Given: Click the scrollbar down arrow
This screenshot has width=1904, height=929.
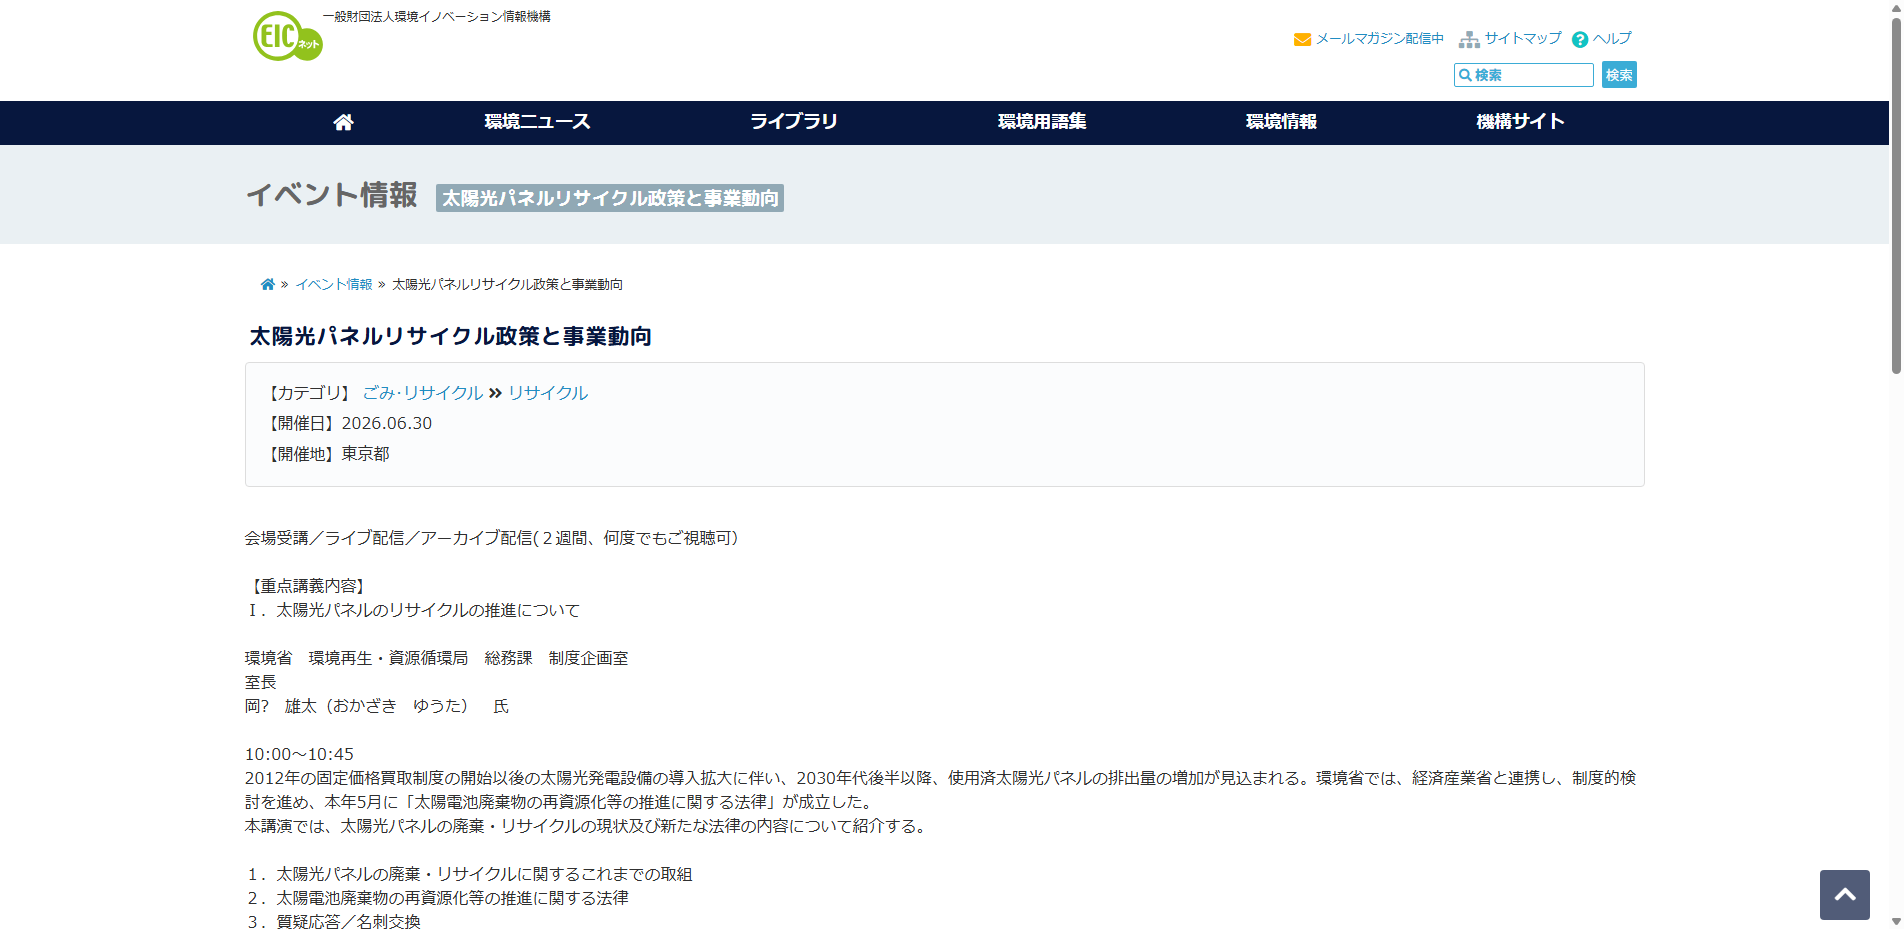Looking at the screenshot, I should pyautogui.click(x=1895, y=921).
